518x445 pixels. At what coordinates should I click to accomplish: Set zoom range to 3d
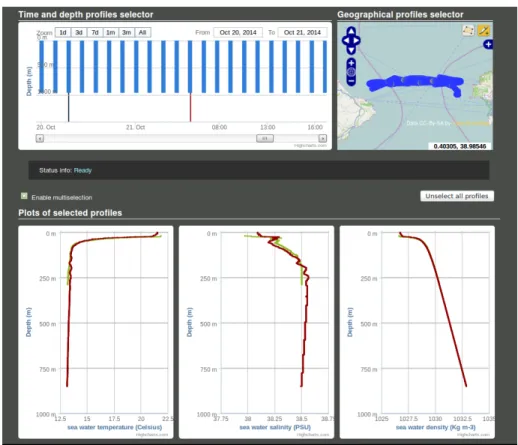tap(79, 32)
